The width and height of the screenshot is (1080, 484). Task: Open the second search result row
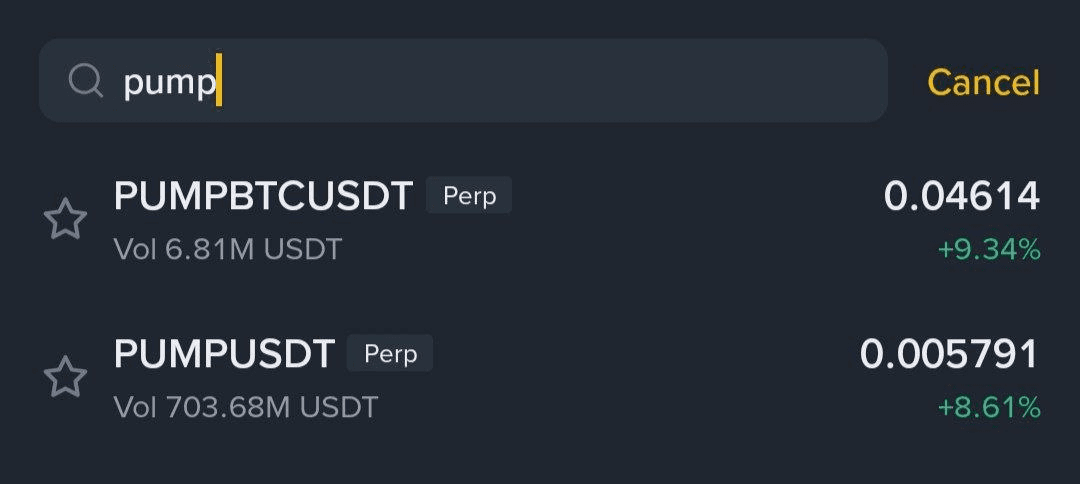pos(540,378)
